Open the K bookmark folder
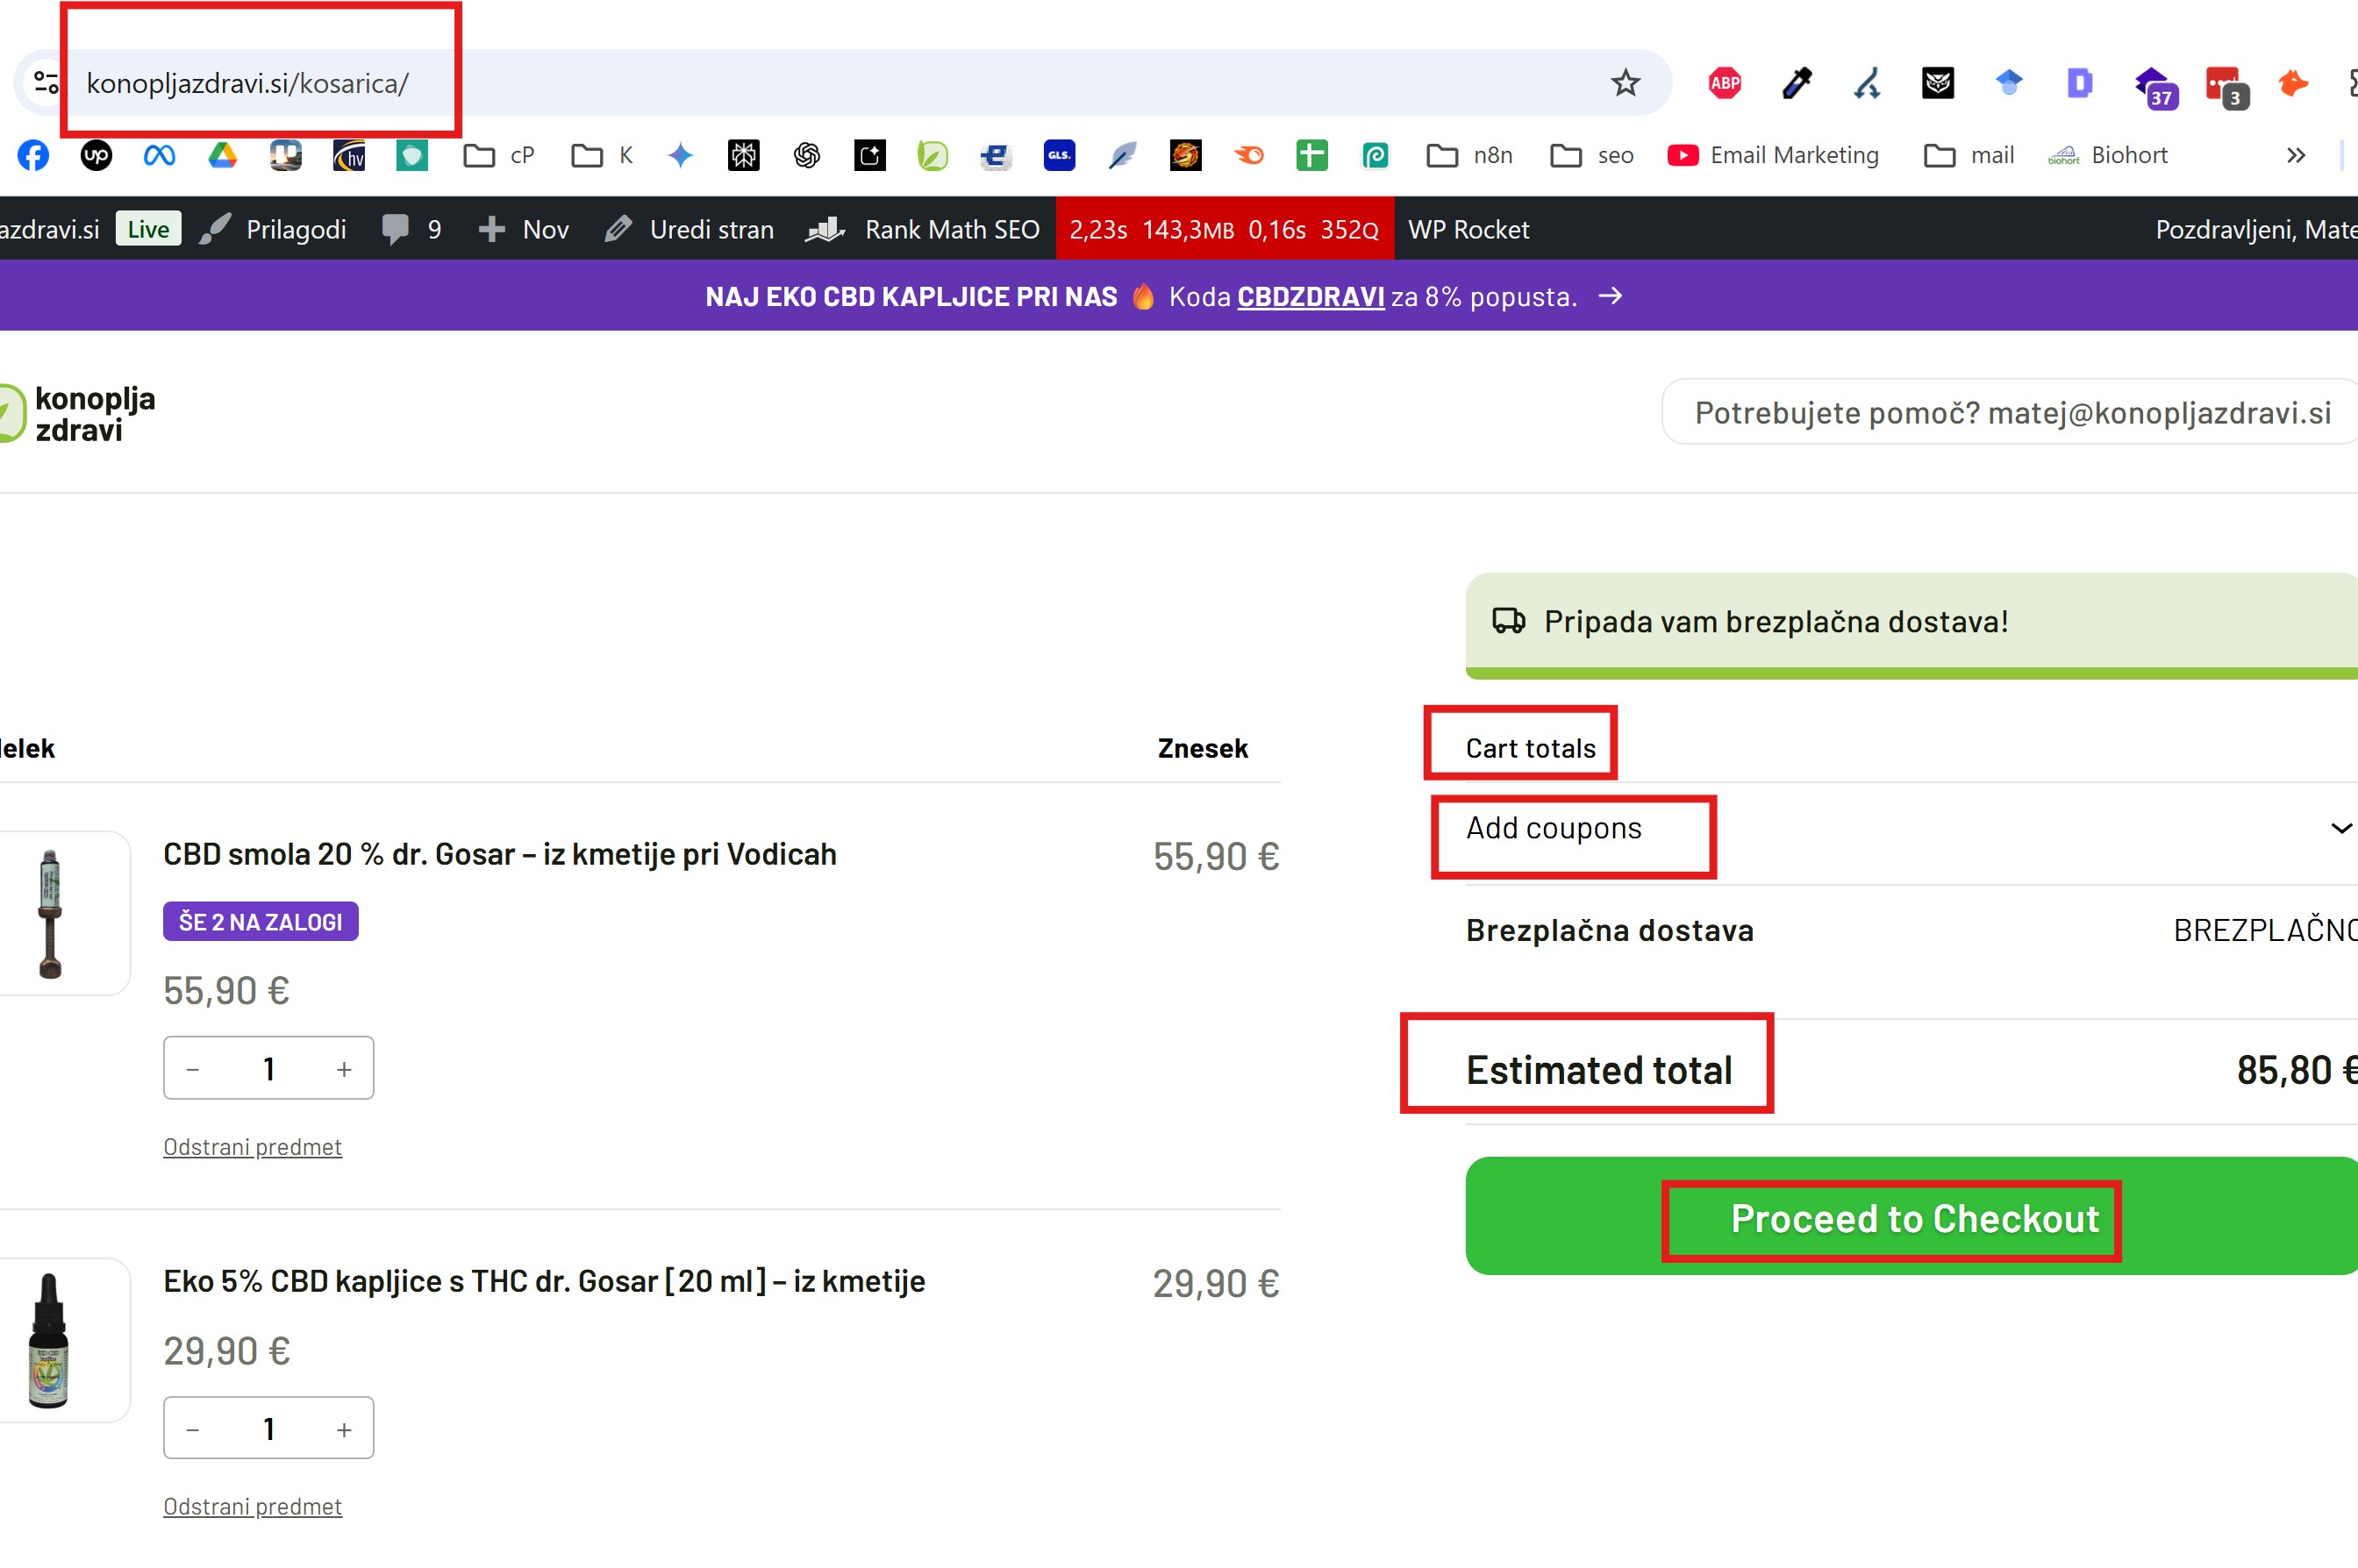The image size is (2358, 1568). (x=602, y=155)
